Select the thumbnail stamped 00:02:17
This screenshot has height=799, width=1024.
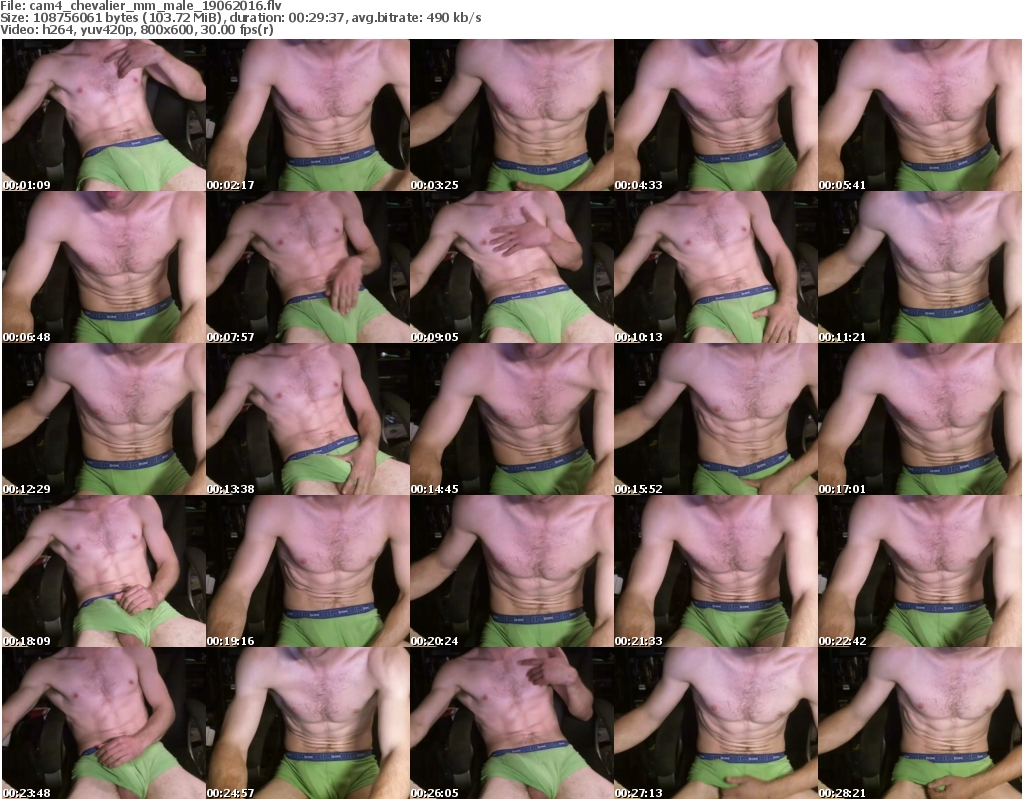pos(308,115)
